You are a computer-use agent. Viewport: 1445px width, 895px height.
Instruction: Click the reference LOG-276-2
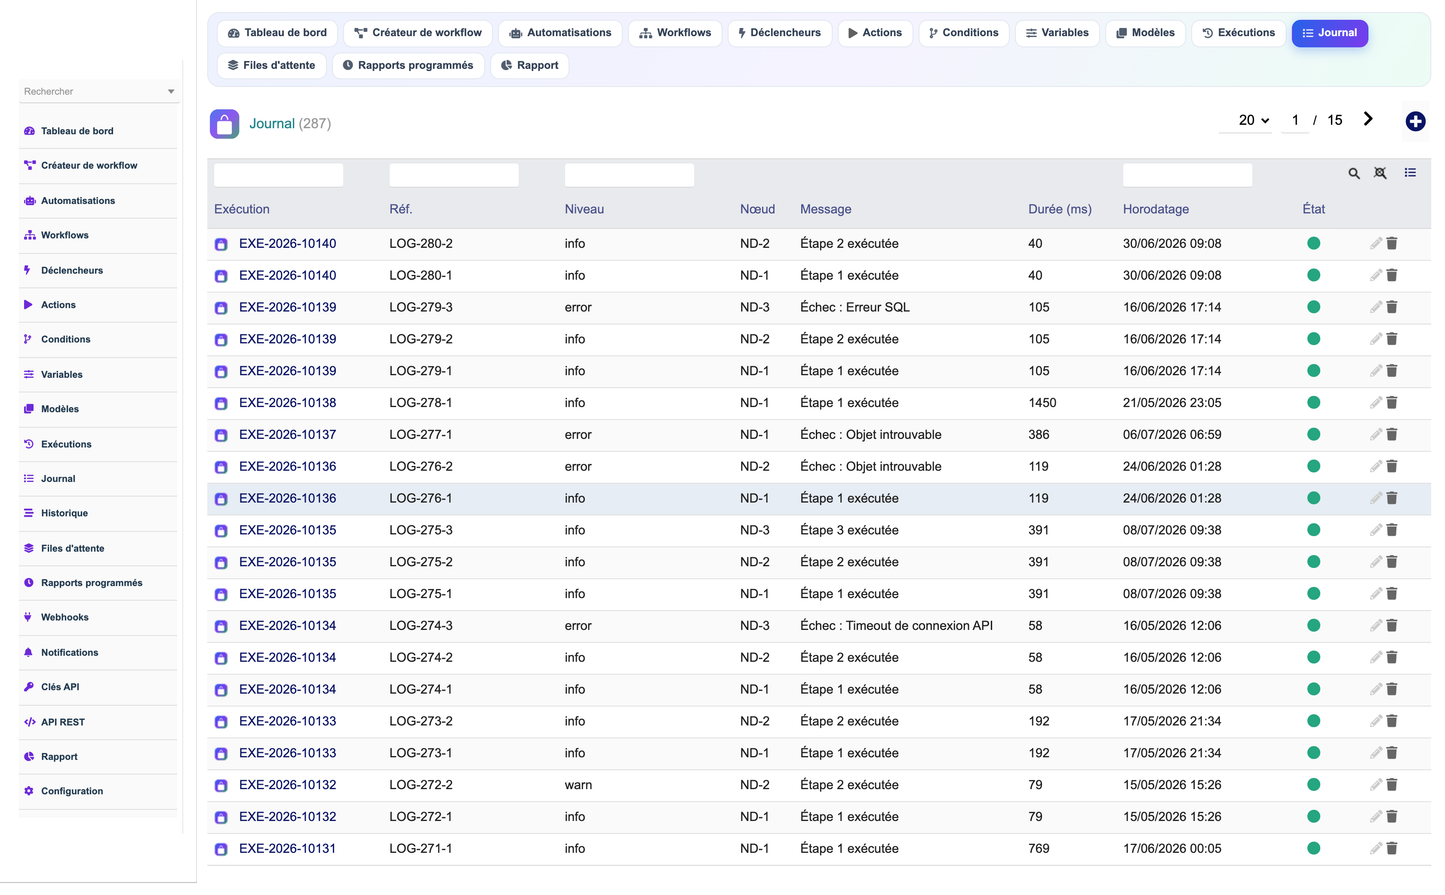point(421,466)
